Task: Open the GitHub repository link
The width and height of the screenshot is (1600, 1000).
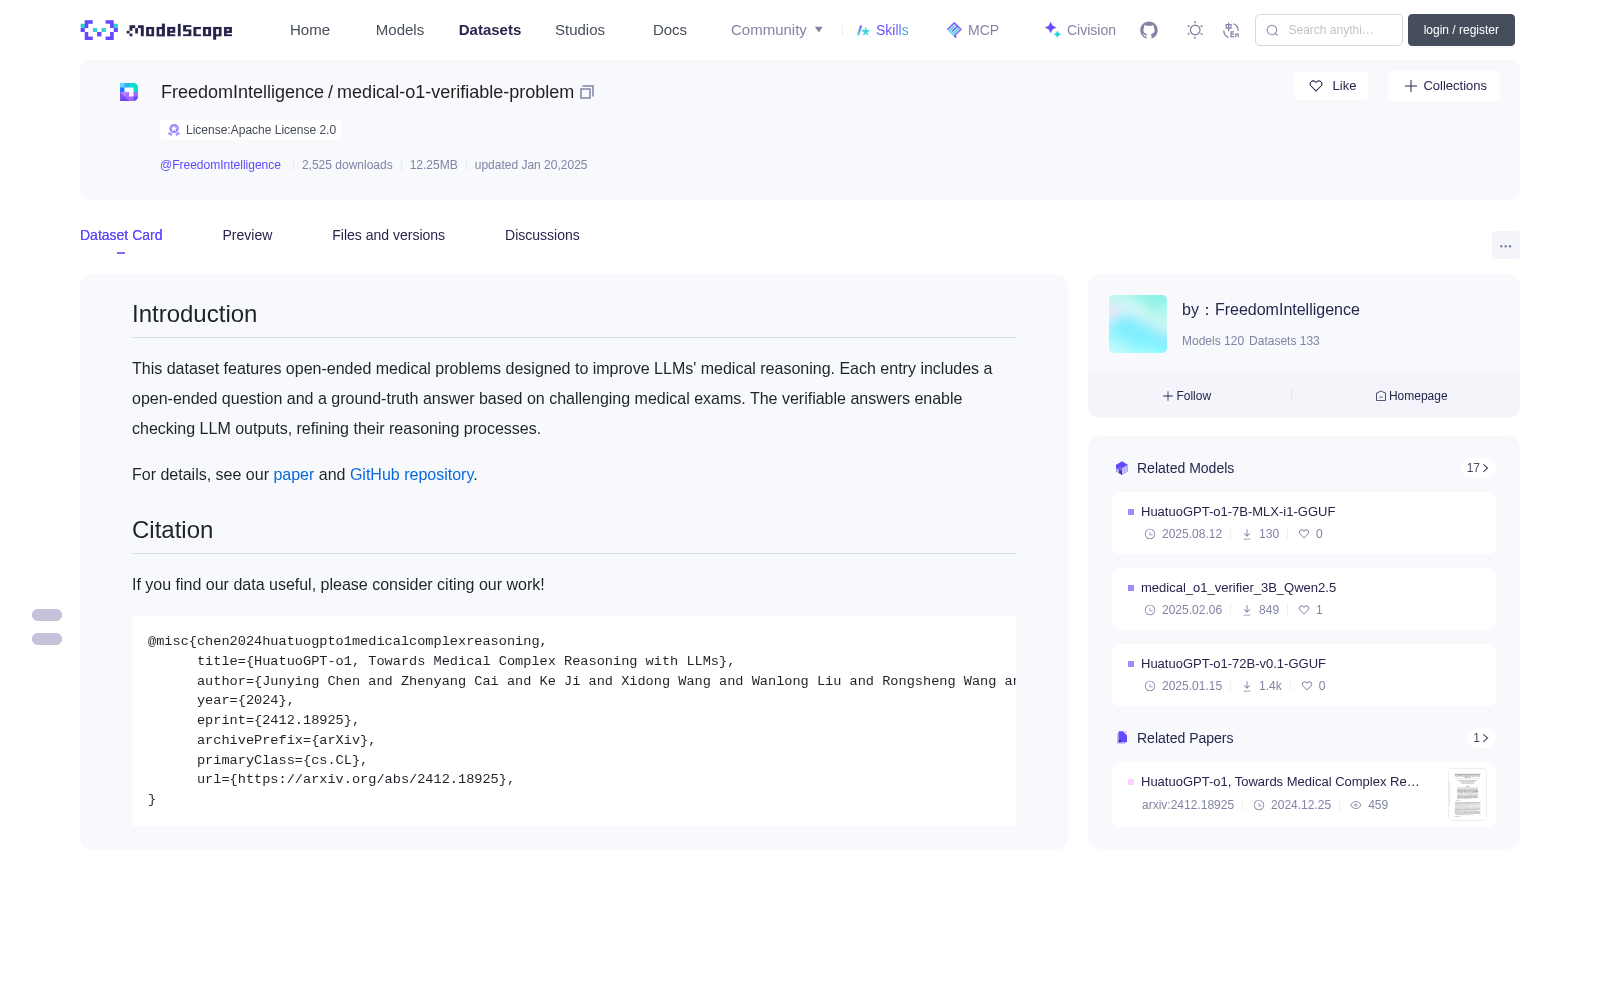Action: point(412,475)
